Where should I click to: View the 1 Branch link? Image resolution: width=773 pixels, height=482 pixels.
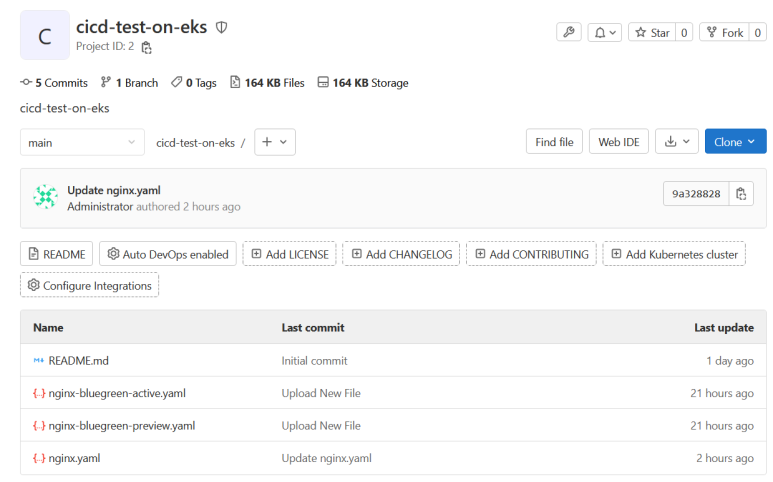pos(129,83)
